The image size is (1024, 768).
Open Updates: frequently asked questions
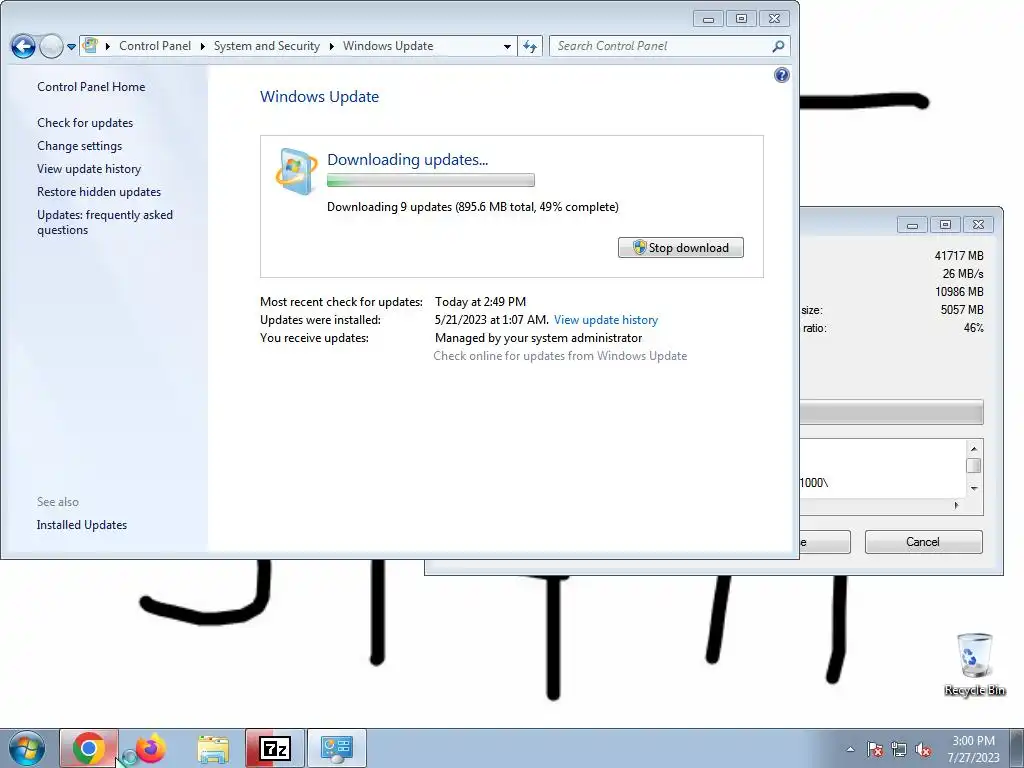pos(105,222)
